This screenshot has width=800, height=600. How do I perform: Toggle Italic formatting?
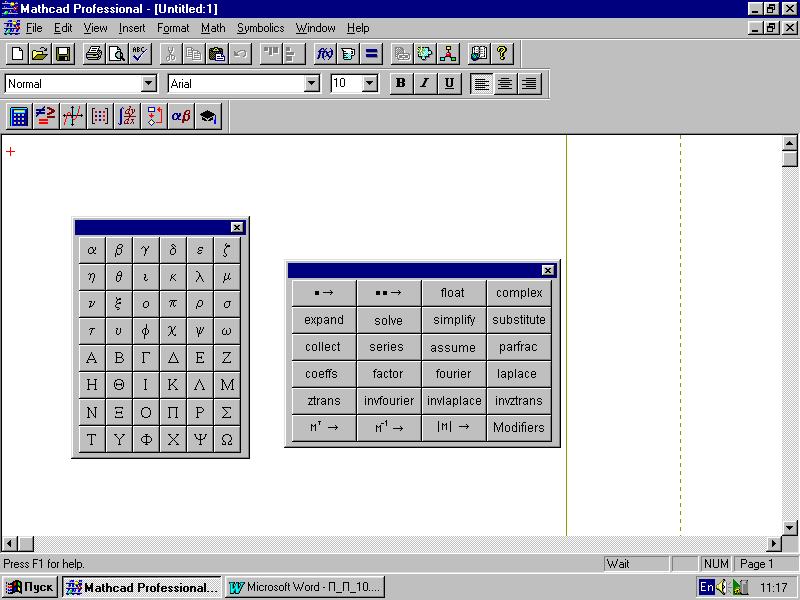[424, 84]
